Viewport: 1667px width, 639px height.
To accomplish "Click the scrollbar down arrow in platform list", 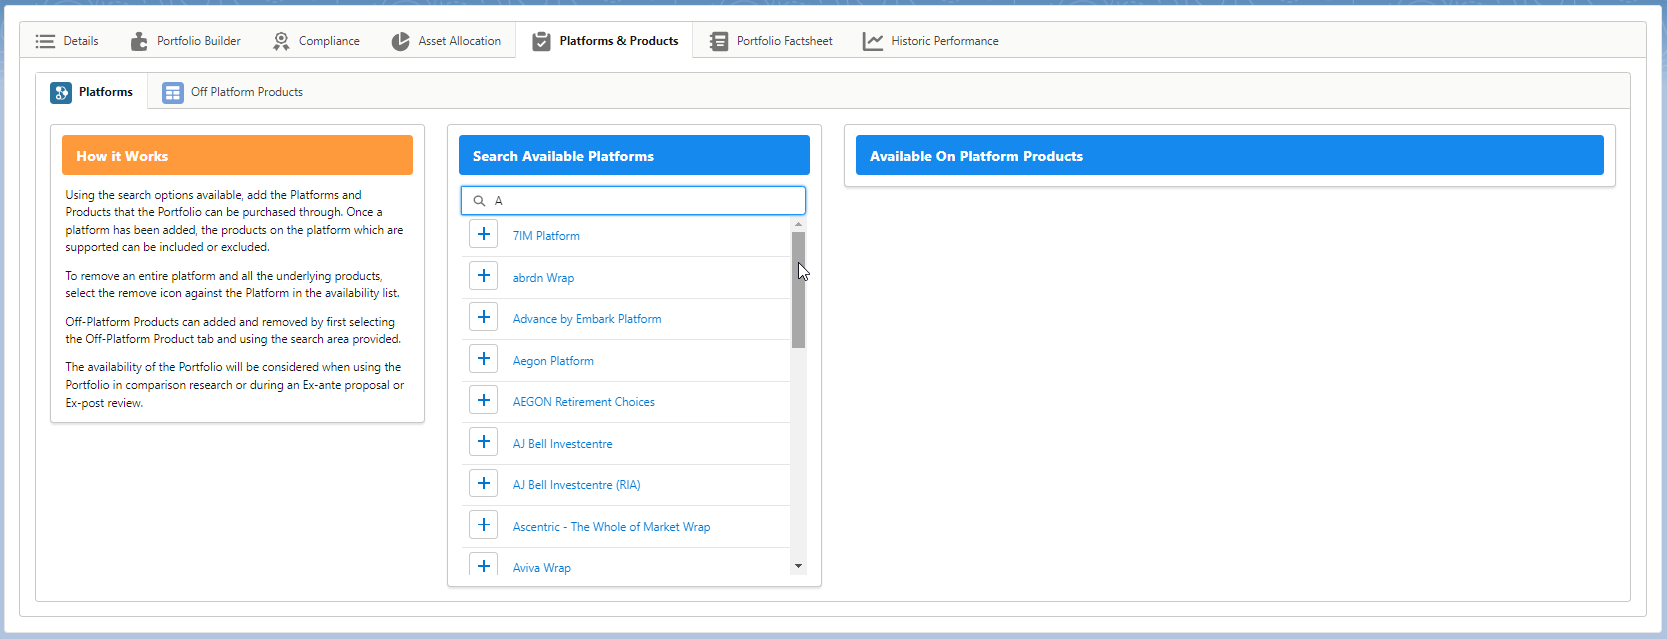I will coord(798,566).
